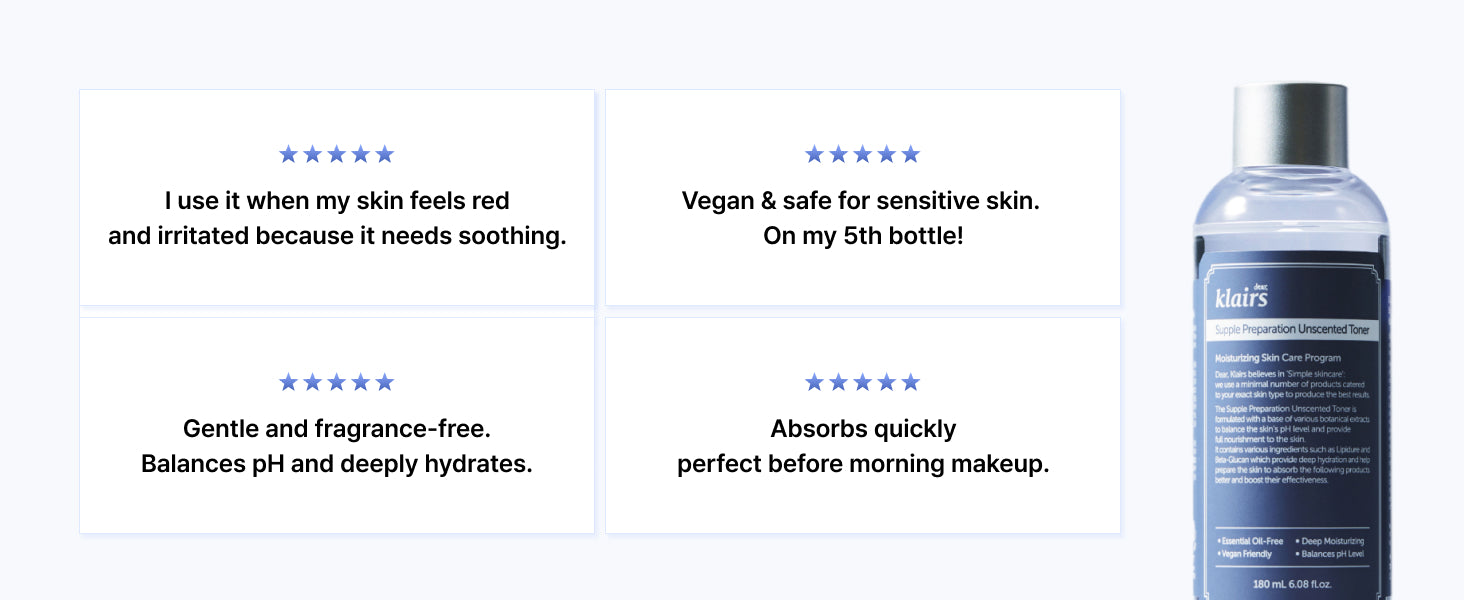Click the 'Gentle and fragrance-free.' headline
Screen dimensions: 1464x600
[x=337, y=429]
